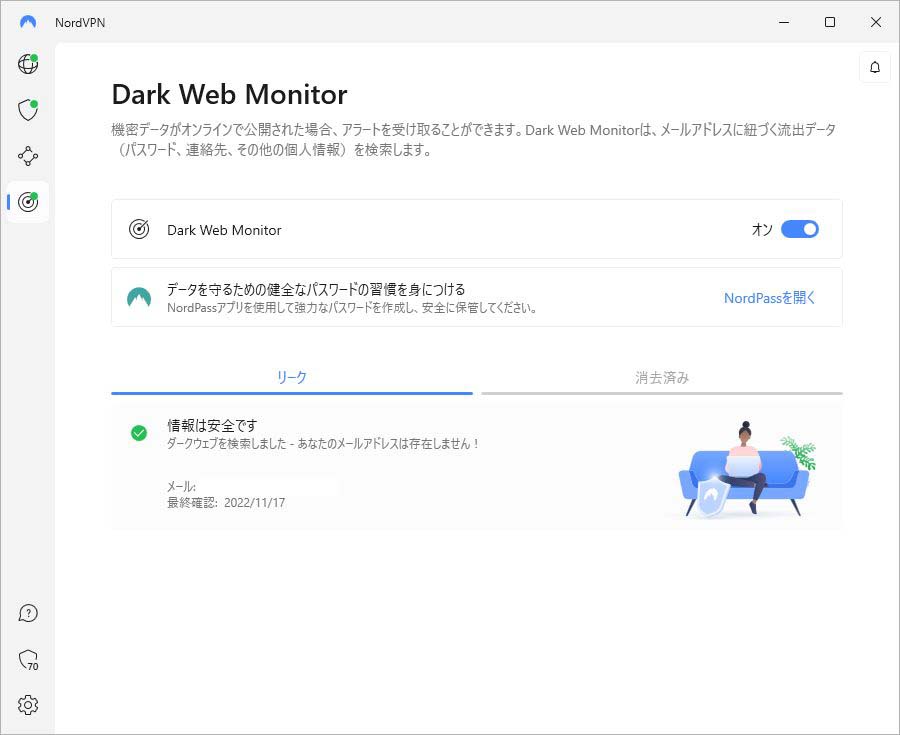Turn off the Dark Web Monitor switch
The height and width of the screenshot is (735, 900).
[800, 230]
